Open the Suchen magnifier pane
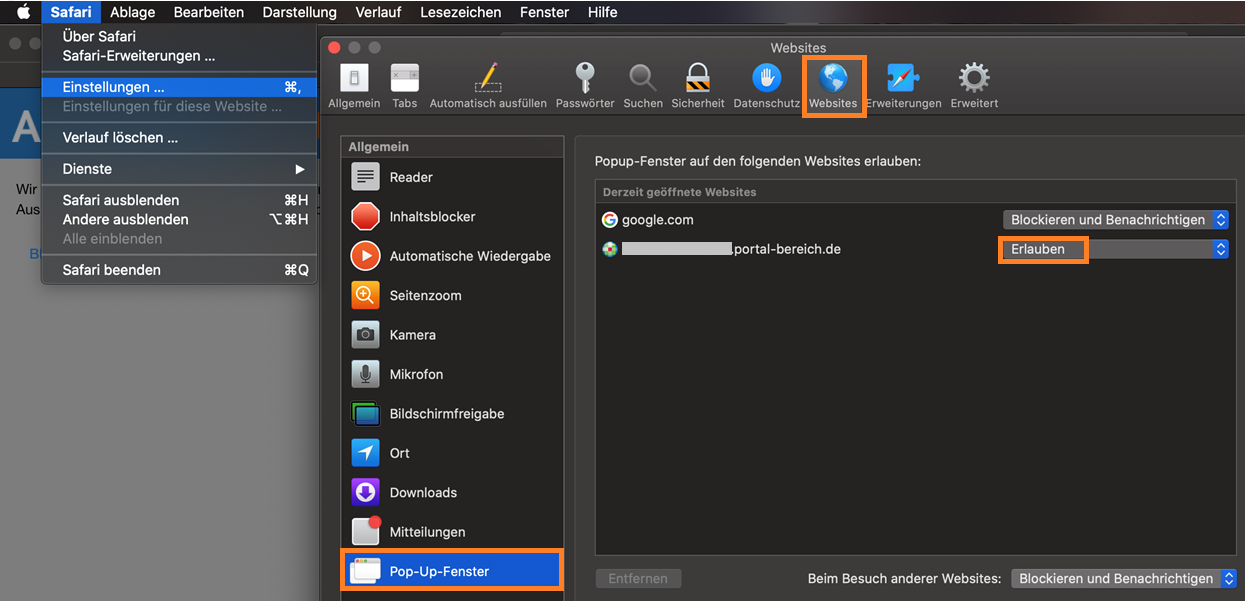This screenshot has width=1245, height=601. [643, 86]
